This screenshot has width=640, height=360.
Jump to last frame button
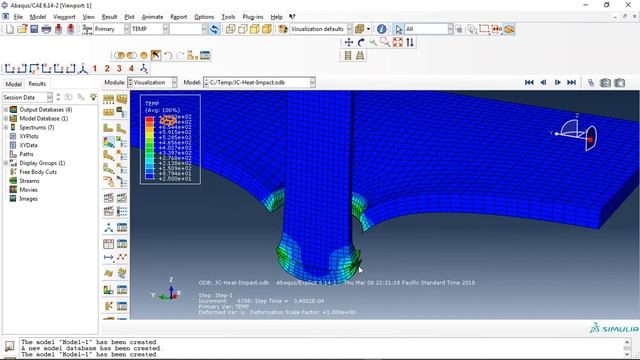pyautogui.click(x=571, y=82)
